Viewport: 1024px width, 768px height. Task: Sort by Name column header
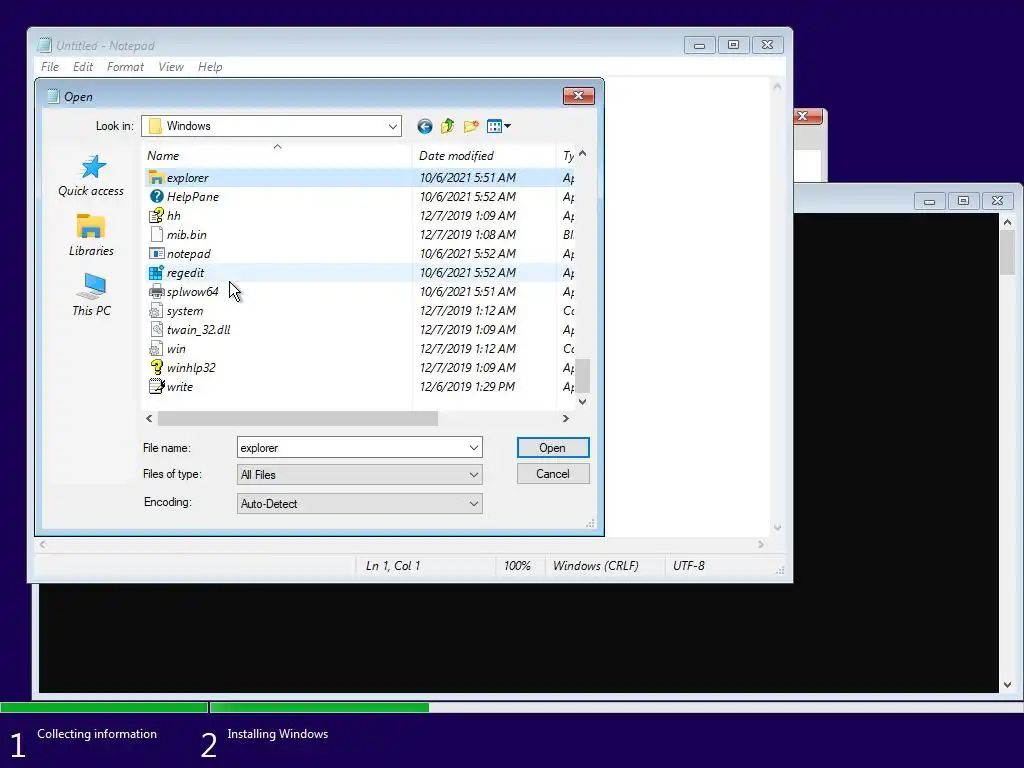[x=277, y=155]
